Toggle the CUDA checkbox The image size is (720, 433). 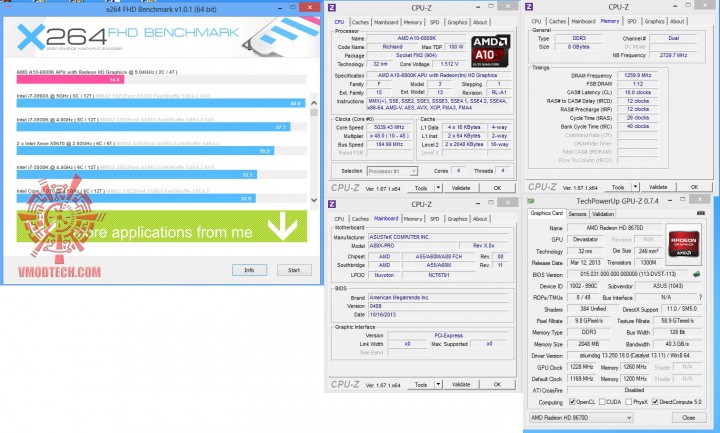602,402
